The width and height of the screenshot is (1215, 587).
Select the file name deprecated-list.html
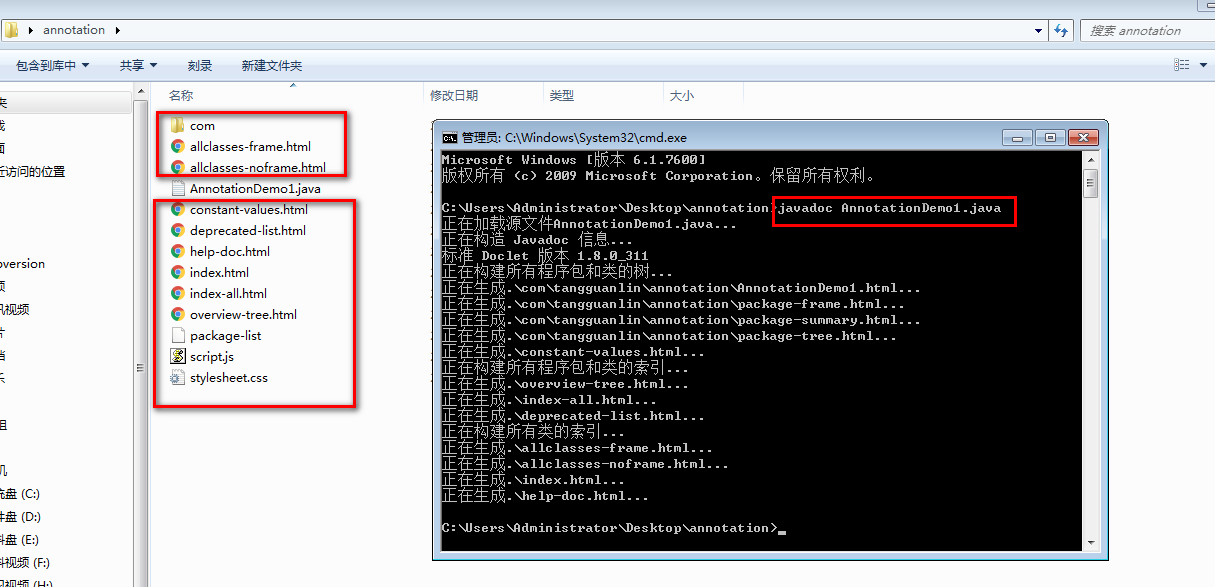(x=248, y=230)
